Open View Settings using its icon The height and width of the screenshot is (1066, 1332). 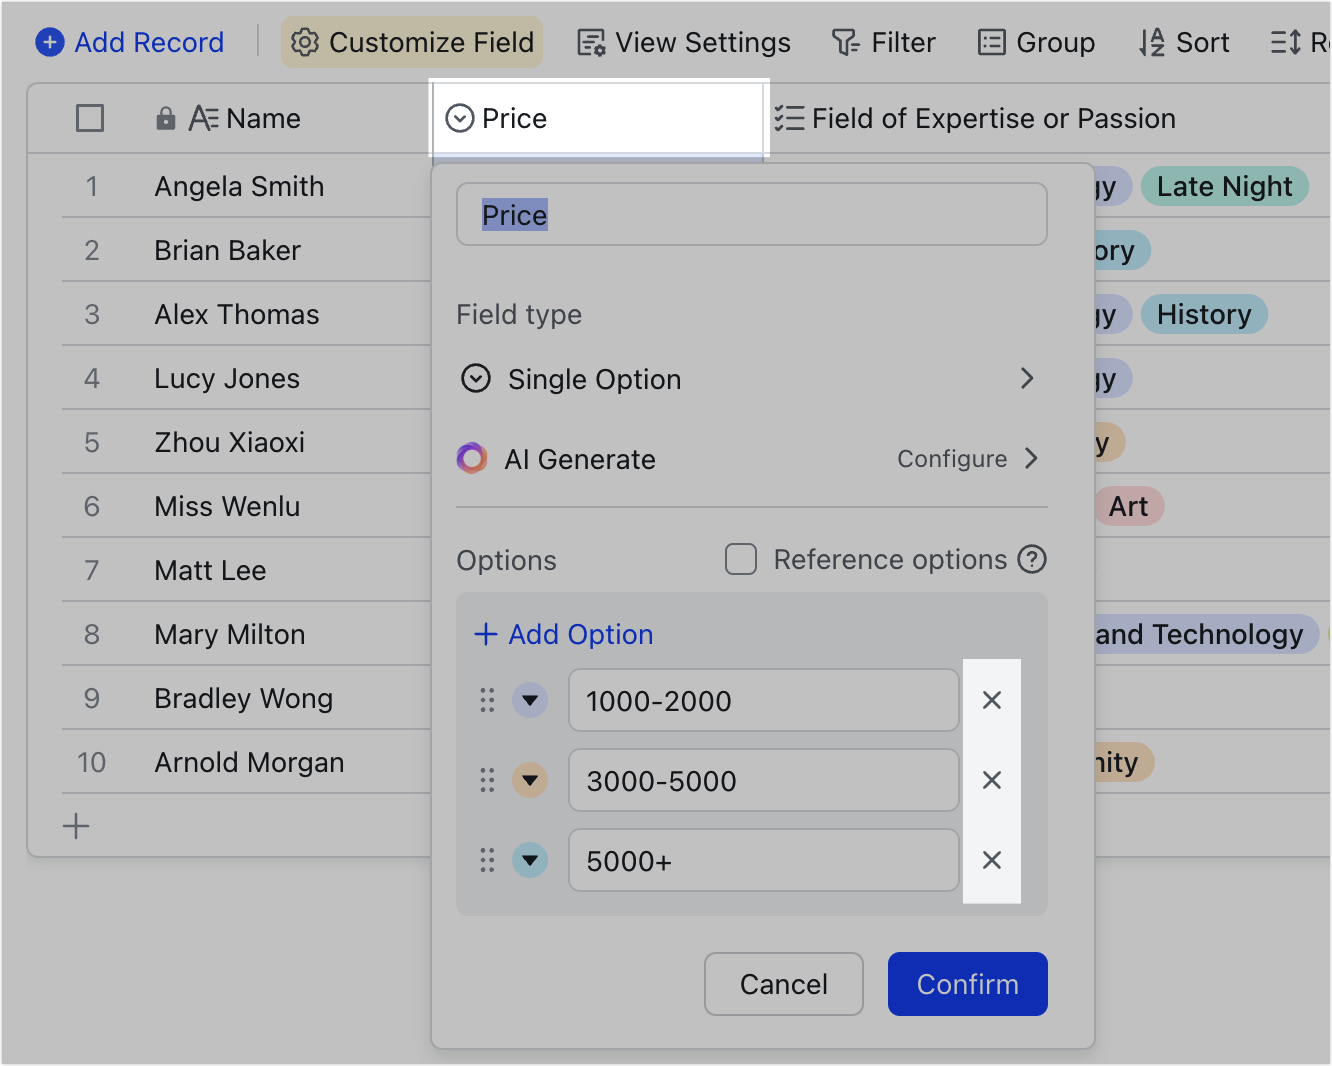click(x=590, y=42)
